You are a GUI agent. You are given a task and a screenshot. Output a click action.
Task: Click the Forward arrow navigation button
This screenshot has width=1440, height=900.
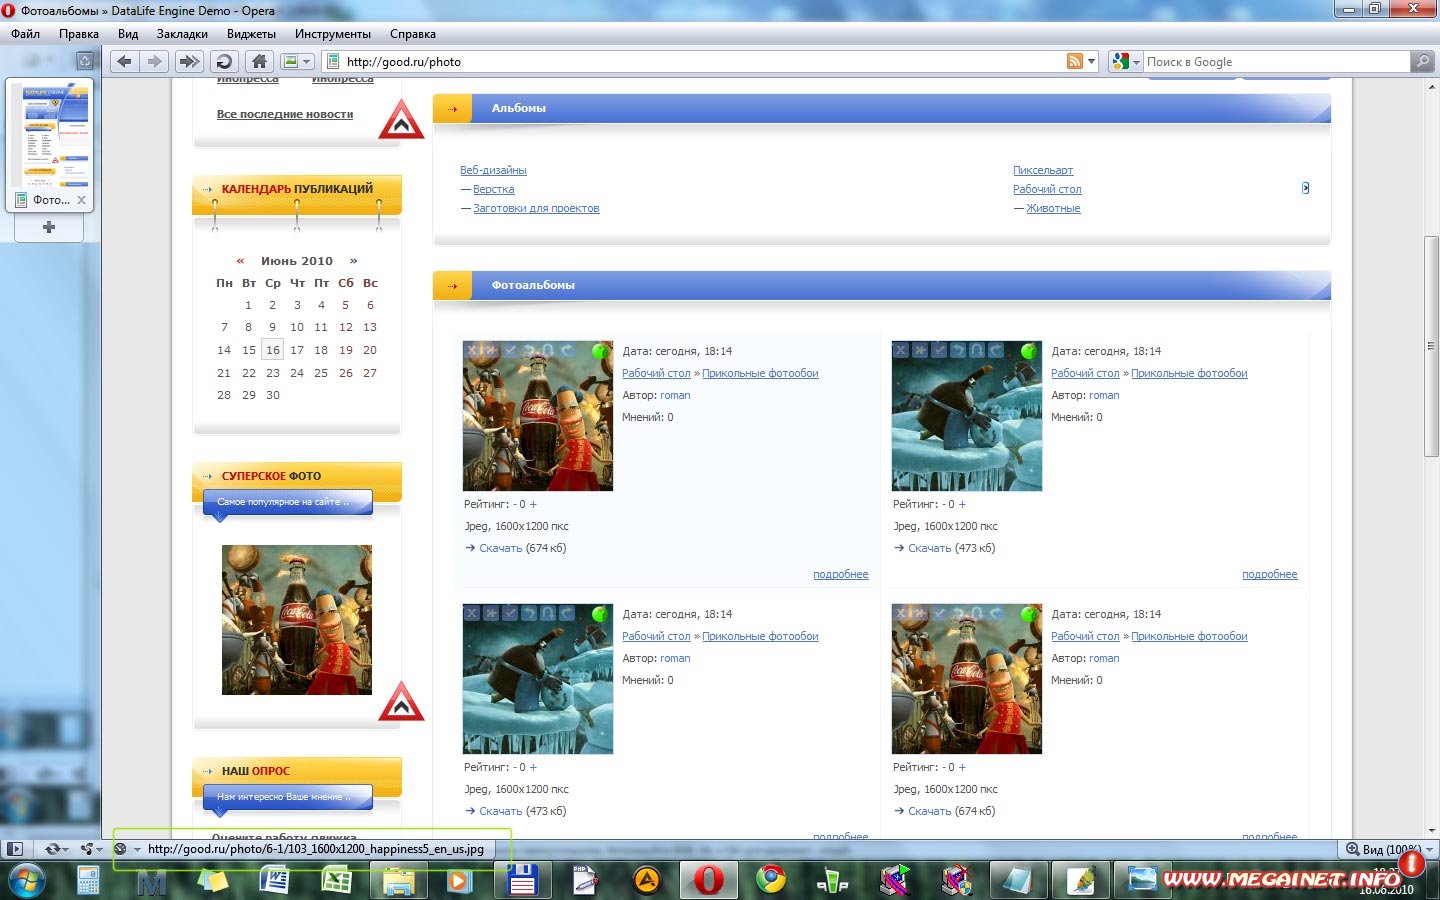[x=154, y=61]
